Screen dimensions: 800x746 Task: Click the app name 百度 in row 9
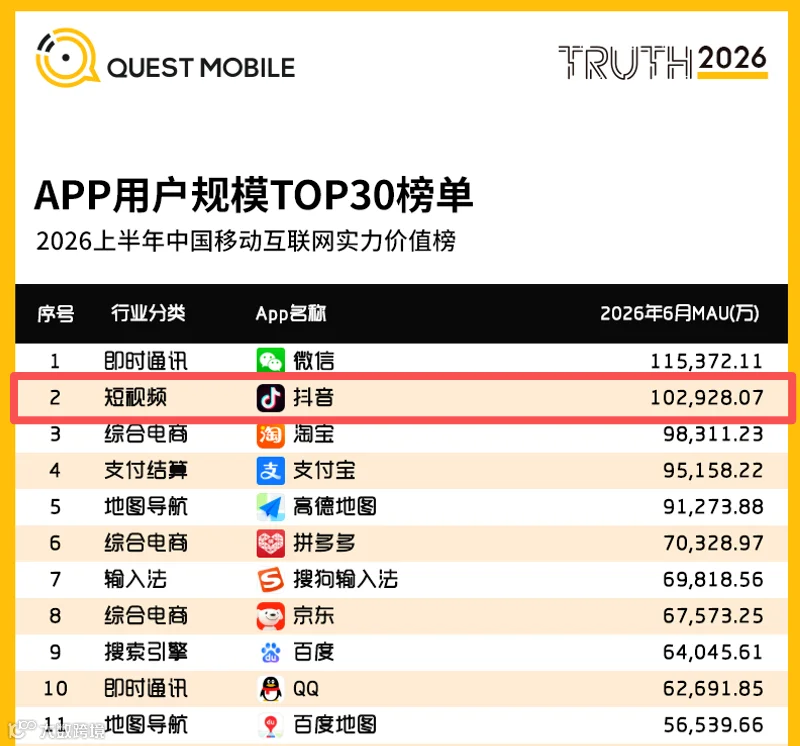(314, 652)
